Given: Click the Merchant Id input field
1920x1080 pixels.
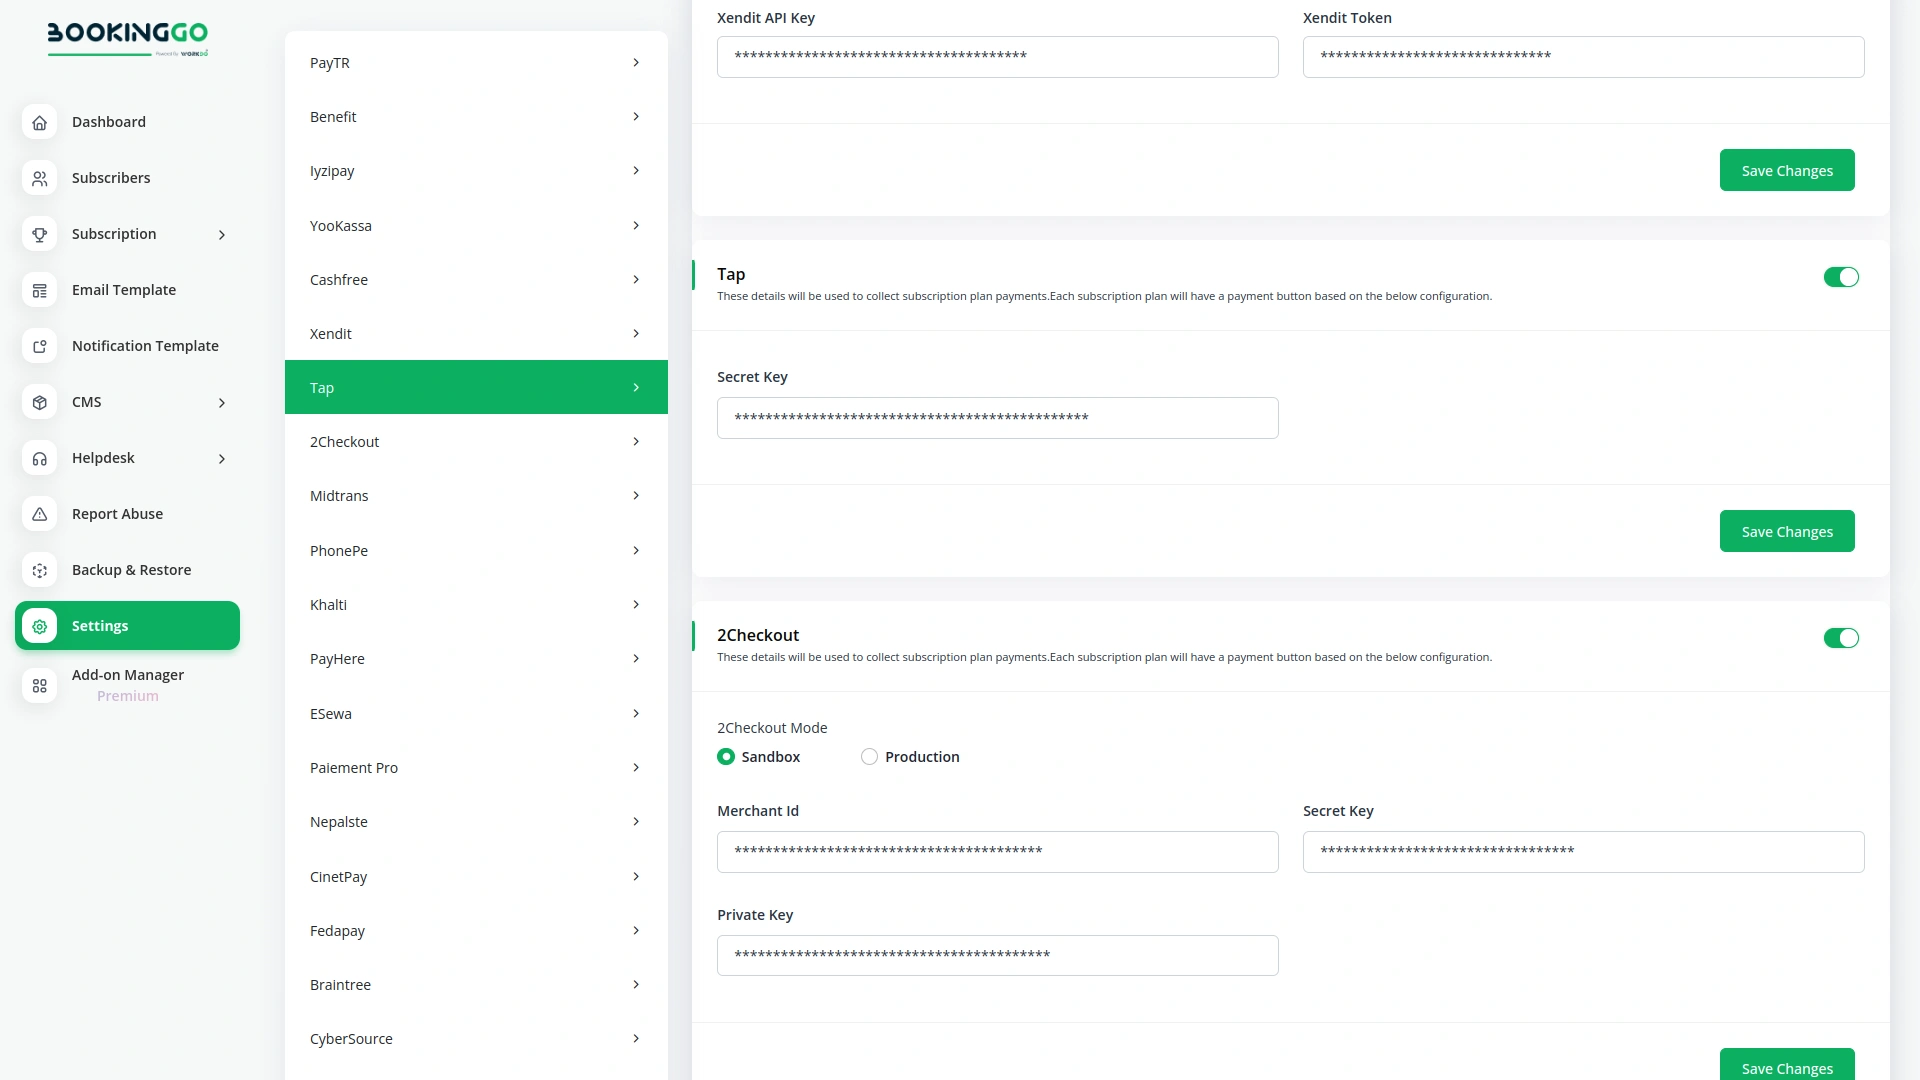Looking at the screenshot, I should pos(997,851).
